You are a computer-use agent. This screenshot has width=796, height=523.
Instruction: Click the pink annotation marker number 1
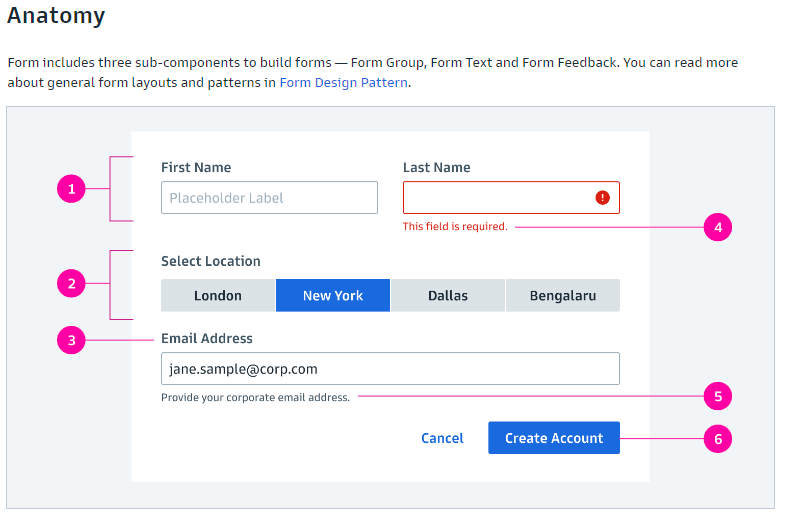point(71,188)
